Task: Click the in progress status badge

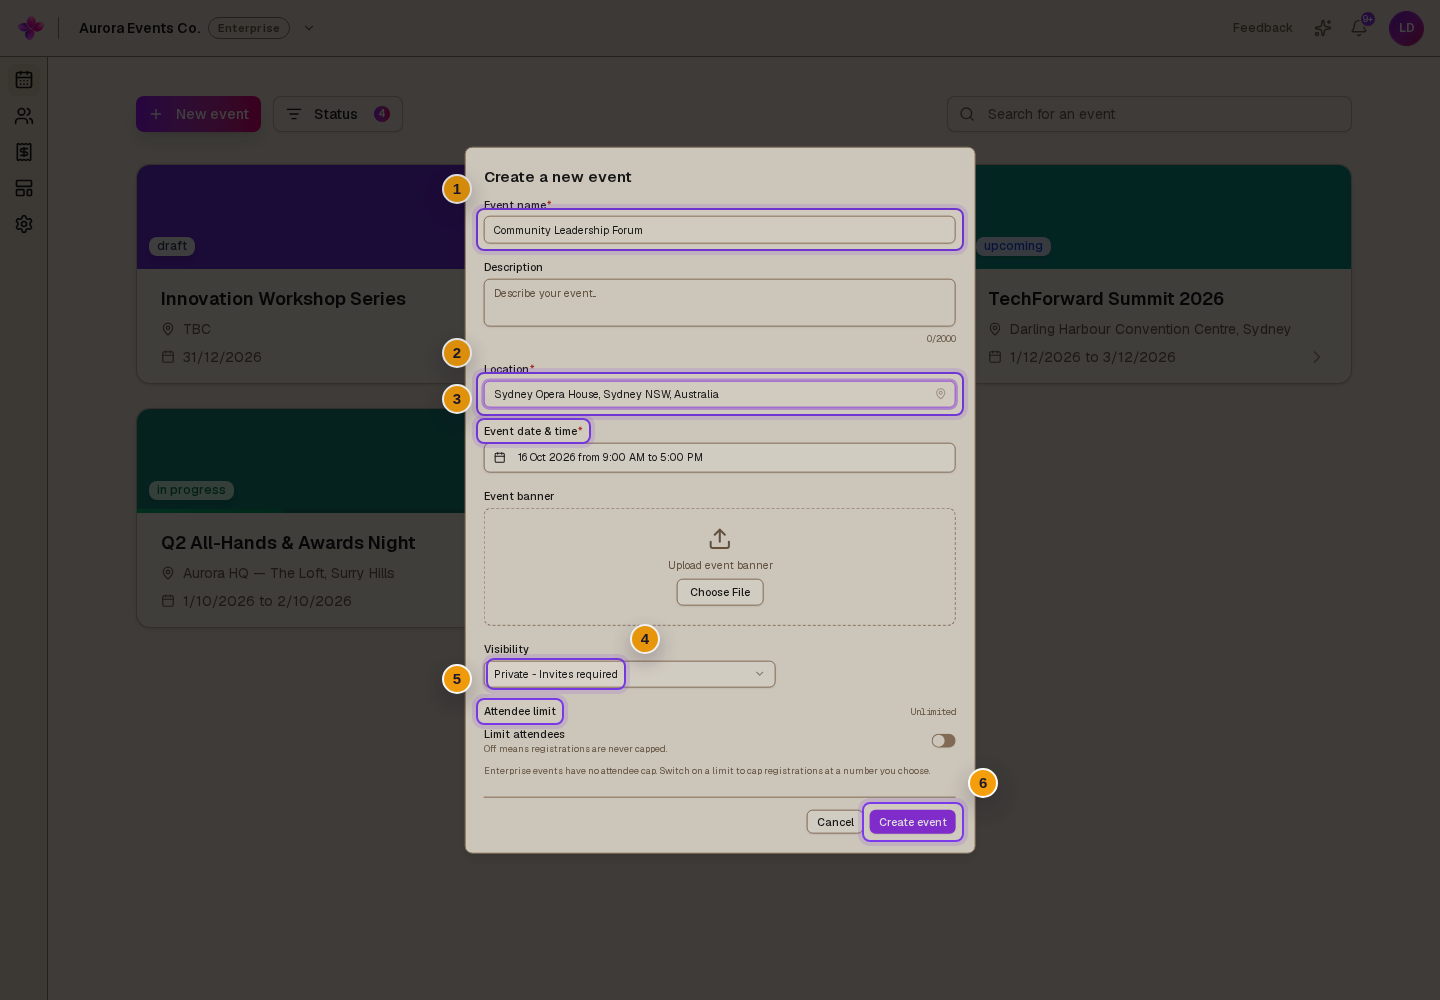Action: point(191,490)
